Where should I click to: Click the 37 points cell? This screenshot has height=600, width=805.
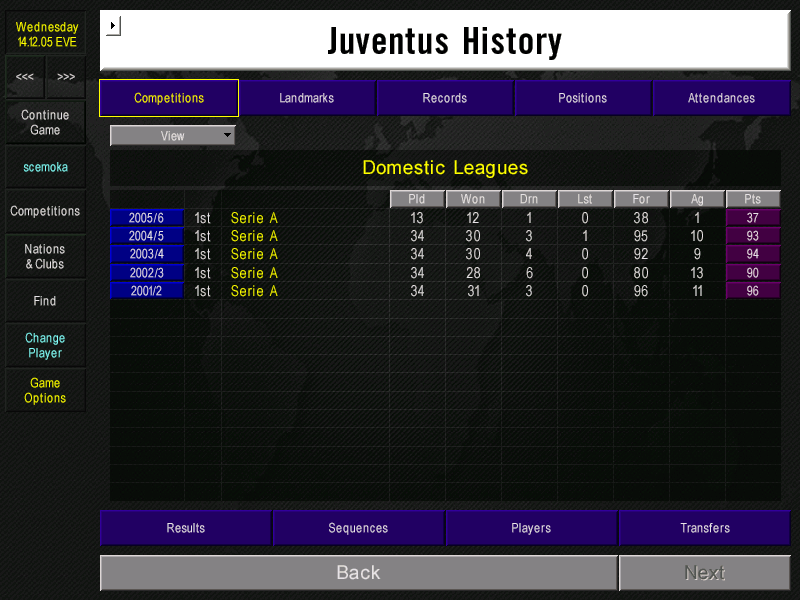click(753, 218)
